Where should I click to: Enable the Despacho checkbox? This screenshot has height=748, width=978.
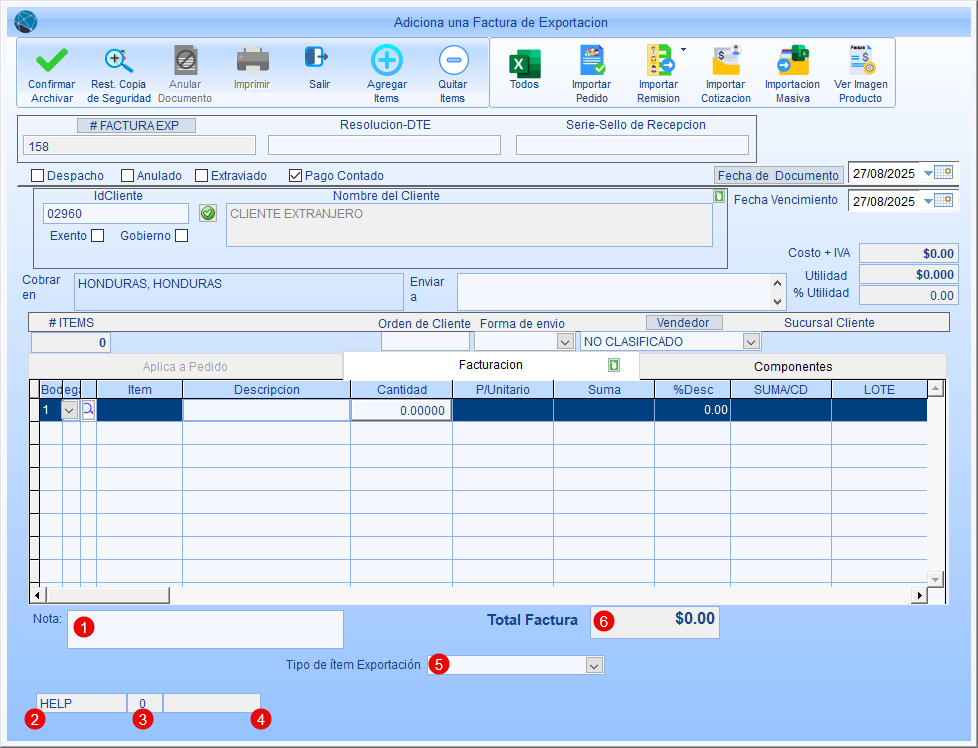tap(38, 176)
